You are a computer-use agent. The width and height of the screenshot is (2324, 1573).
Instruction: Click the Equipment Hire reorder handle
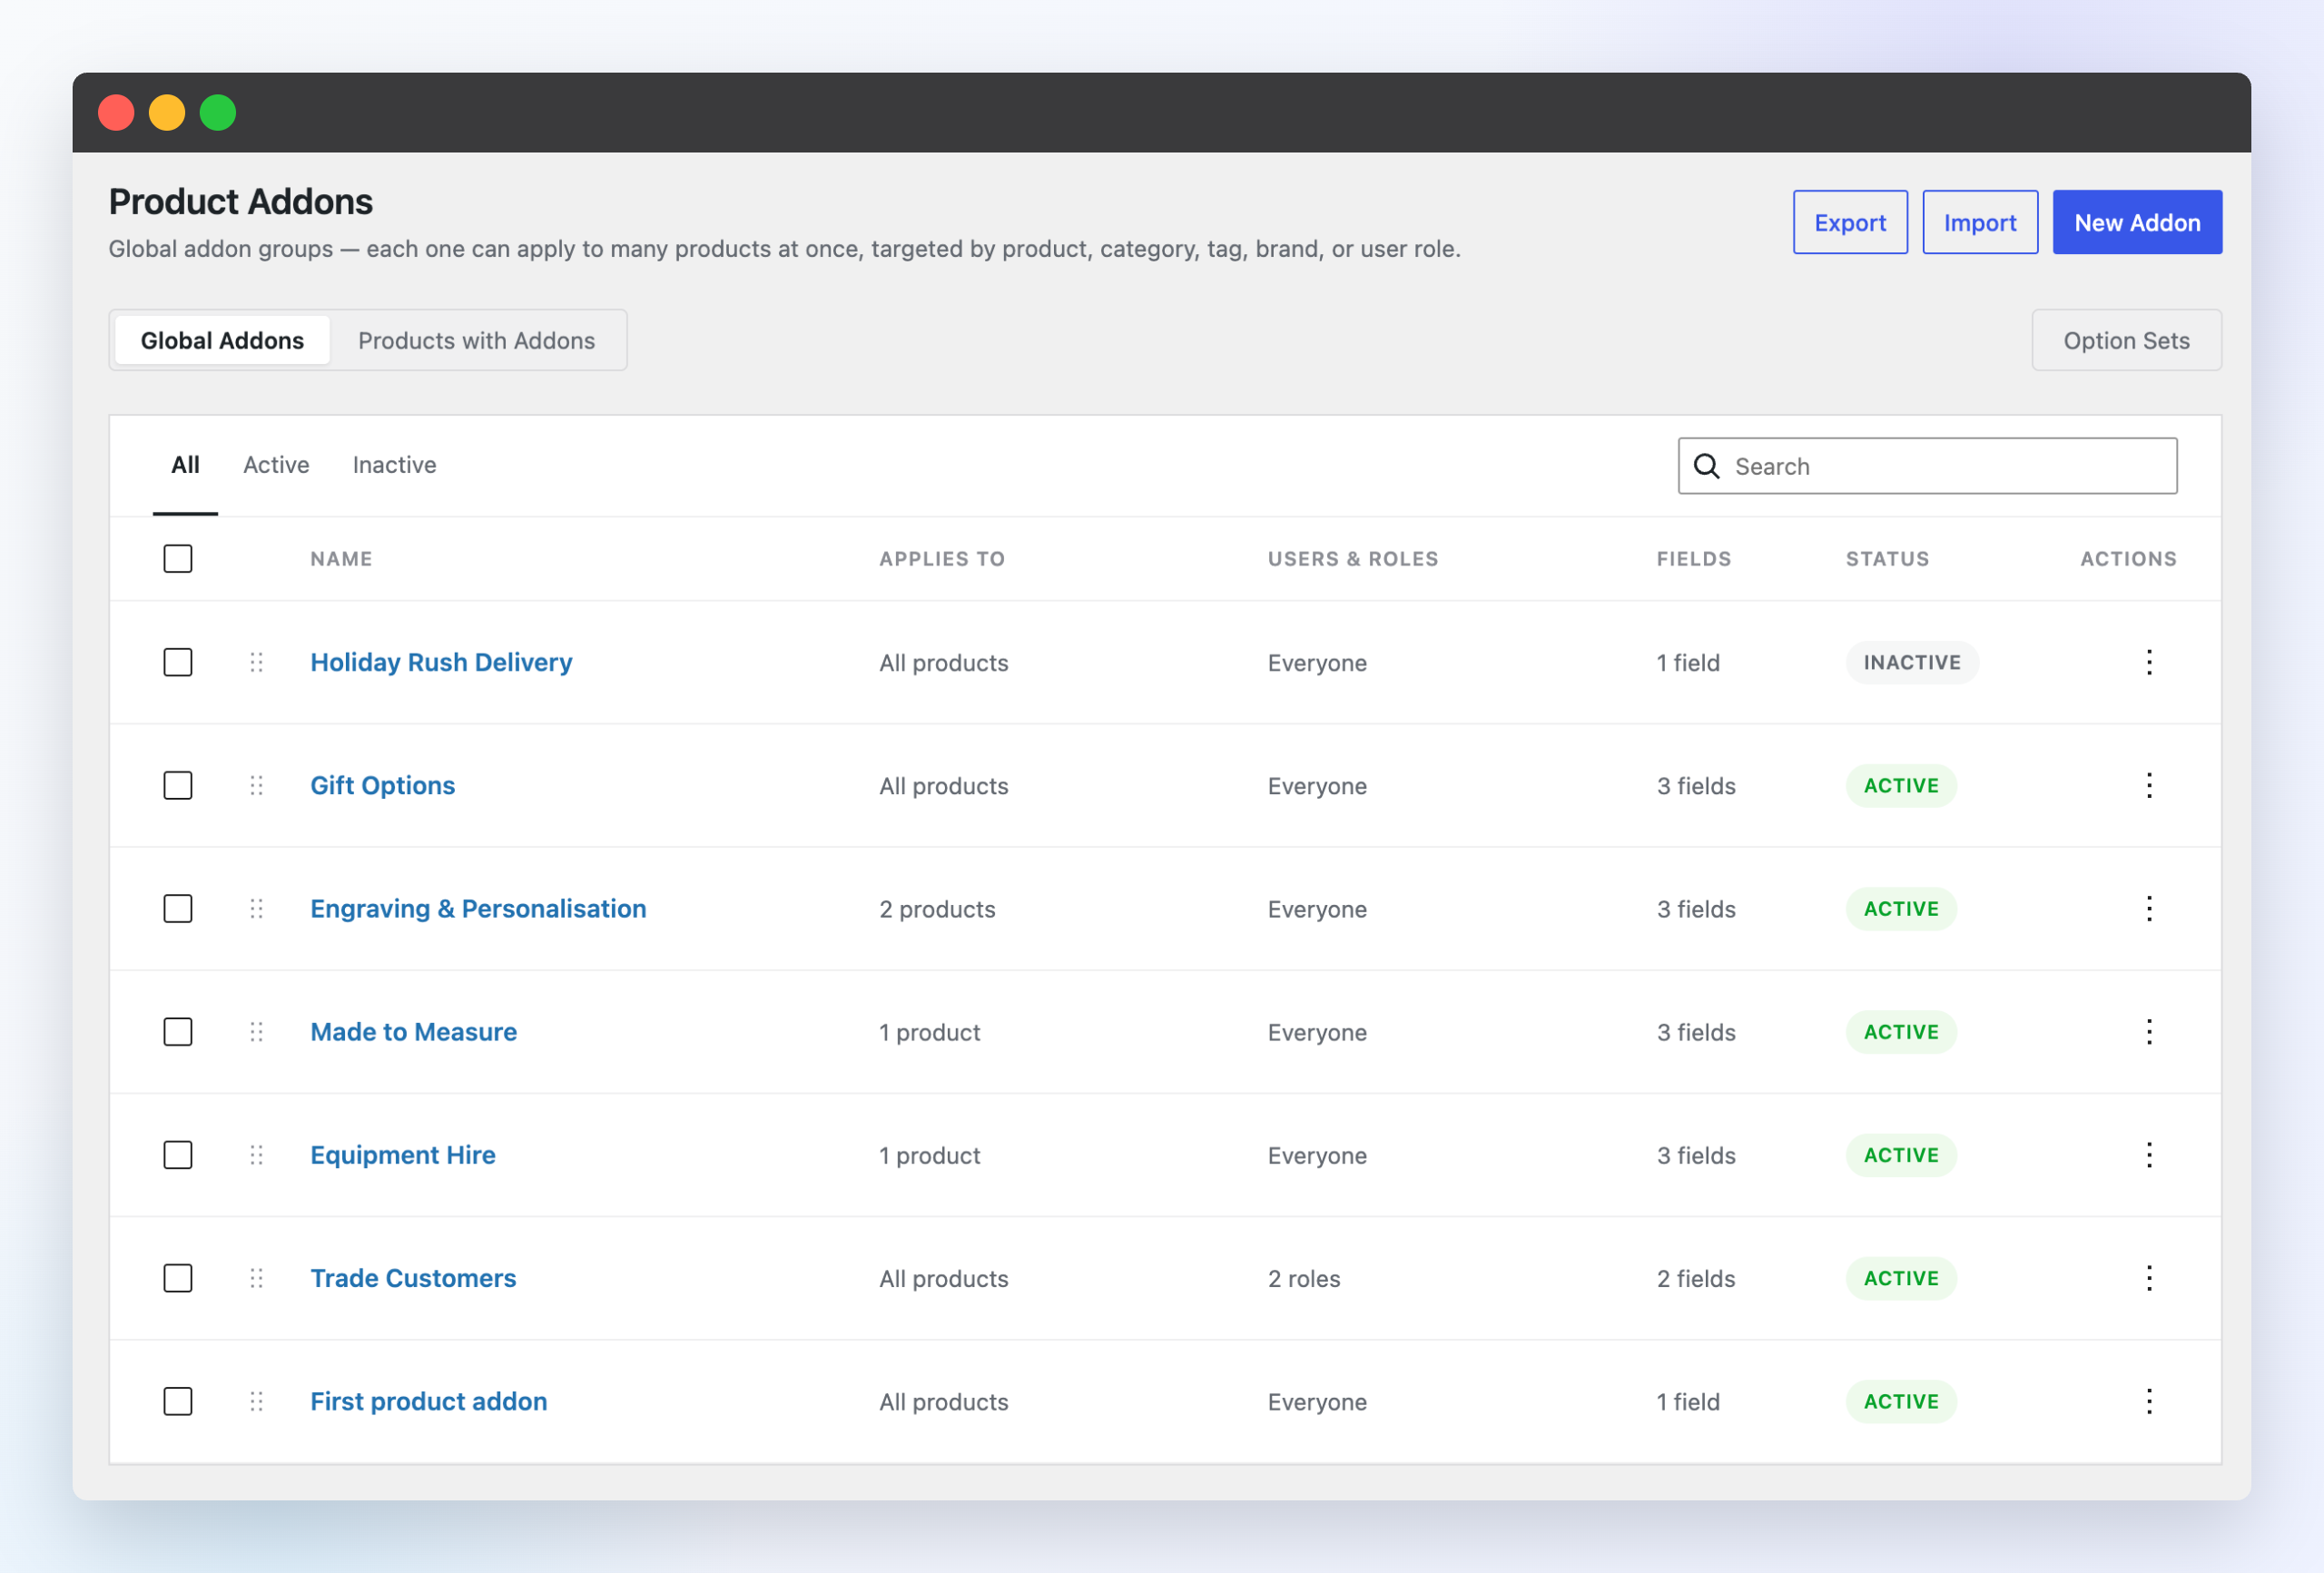(256, 1155)
